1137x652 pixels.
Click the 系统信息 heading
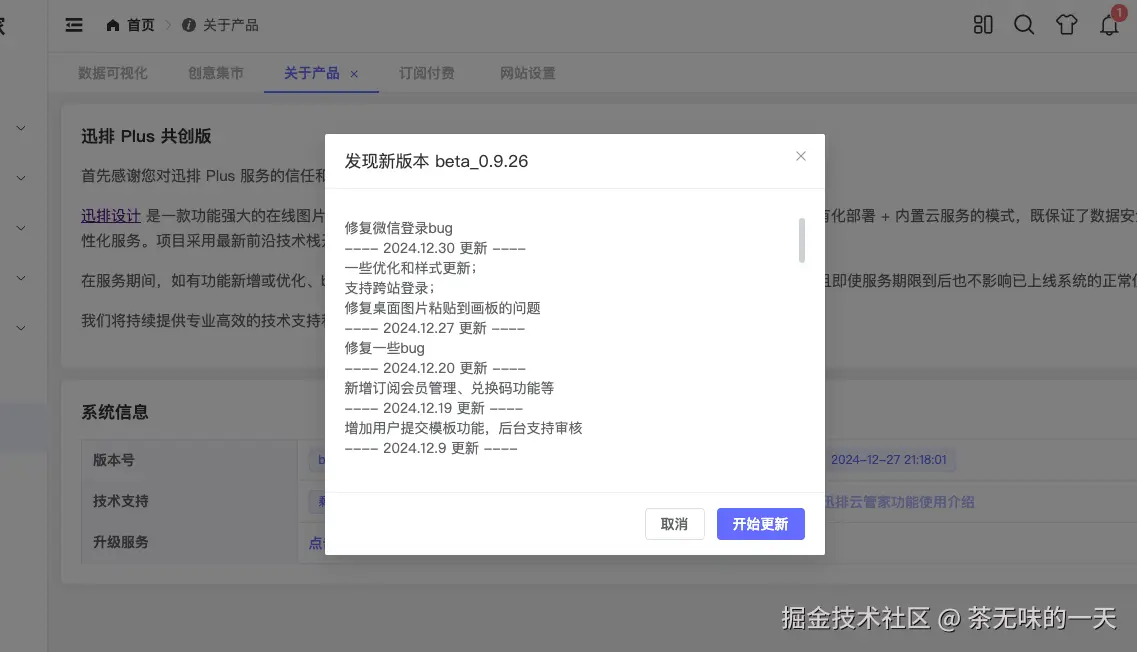[115, 412]
